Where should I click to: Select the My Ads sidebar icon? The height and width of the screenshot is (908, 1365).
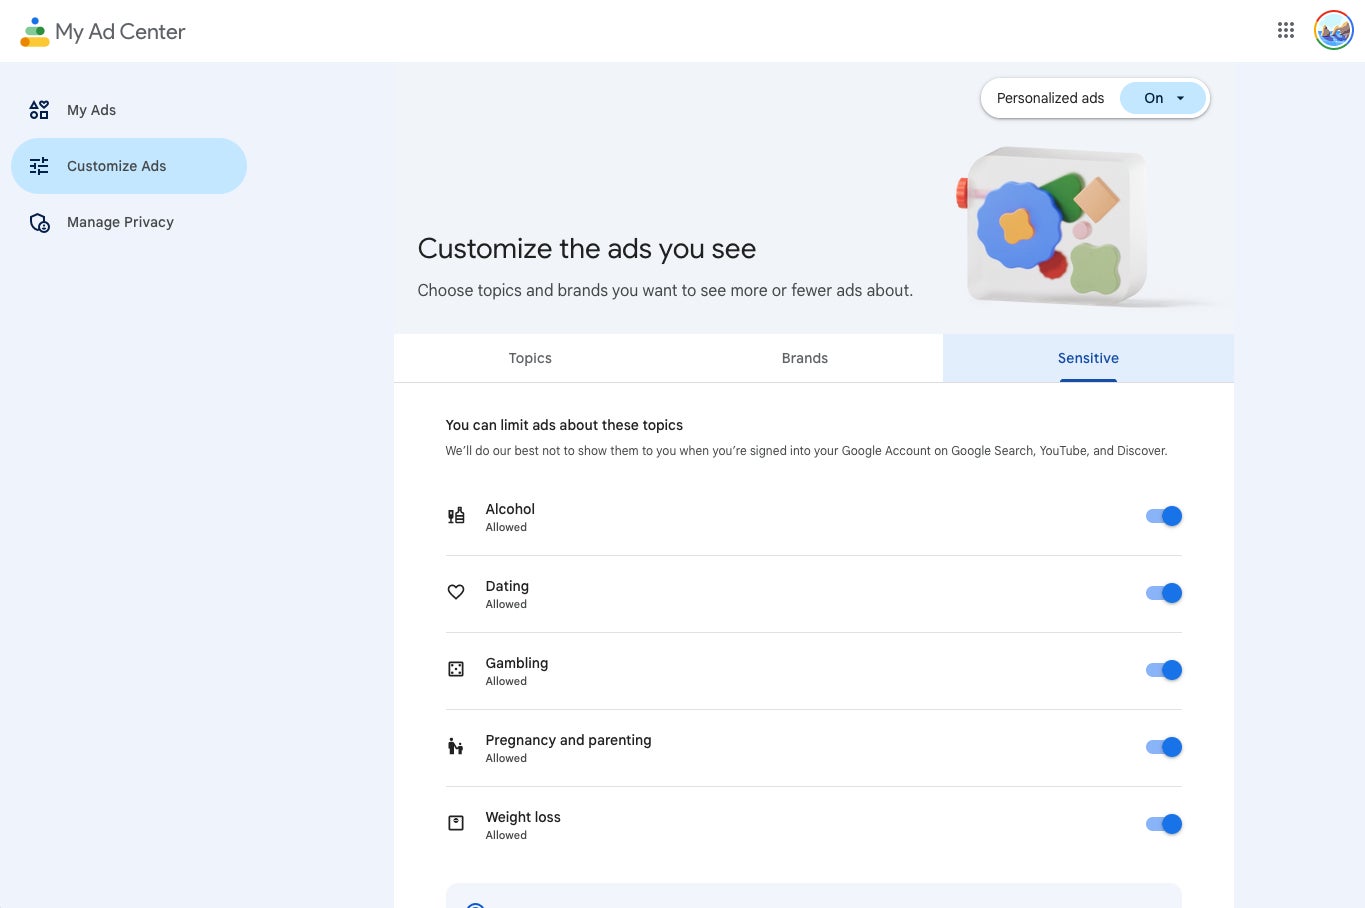(39, 110)
